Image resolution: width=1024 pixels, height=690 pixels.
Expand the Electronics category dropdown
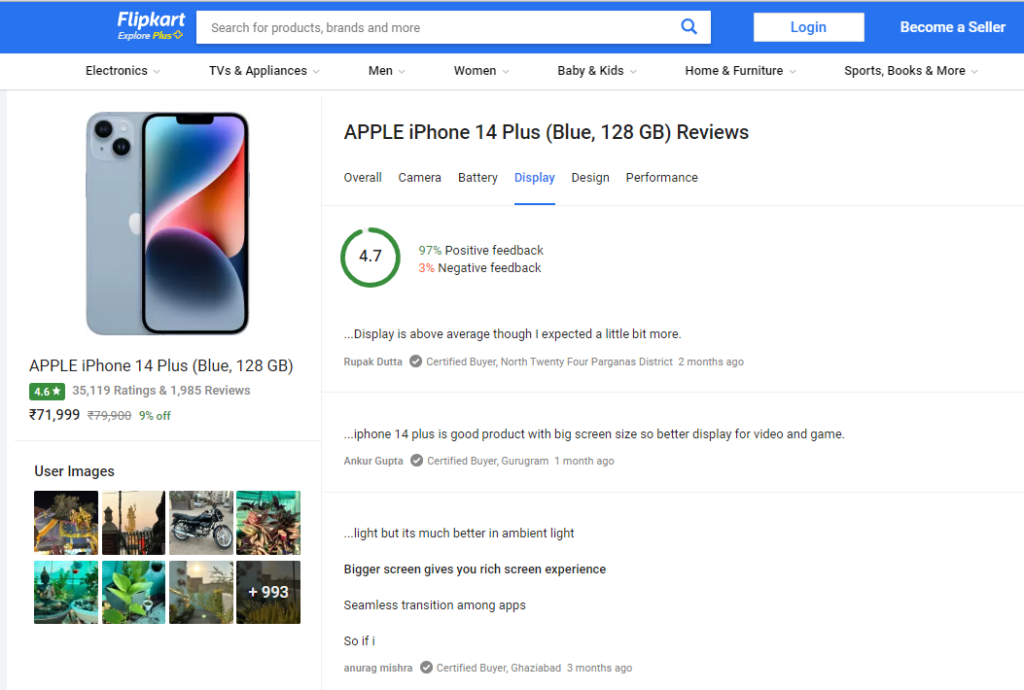point(123,71)
